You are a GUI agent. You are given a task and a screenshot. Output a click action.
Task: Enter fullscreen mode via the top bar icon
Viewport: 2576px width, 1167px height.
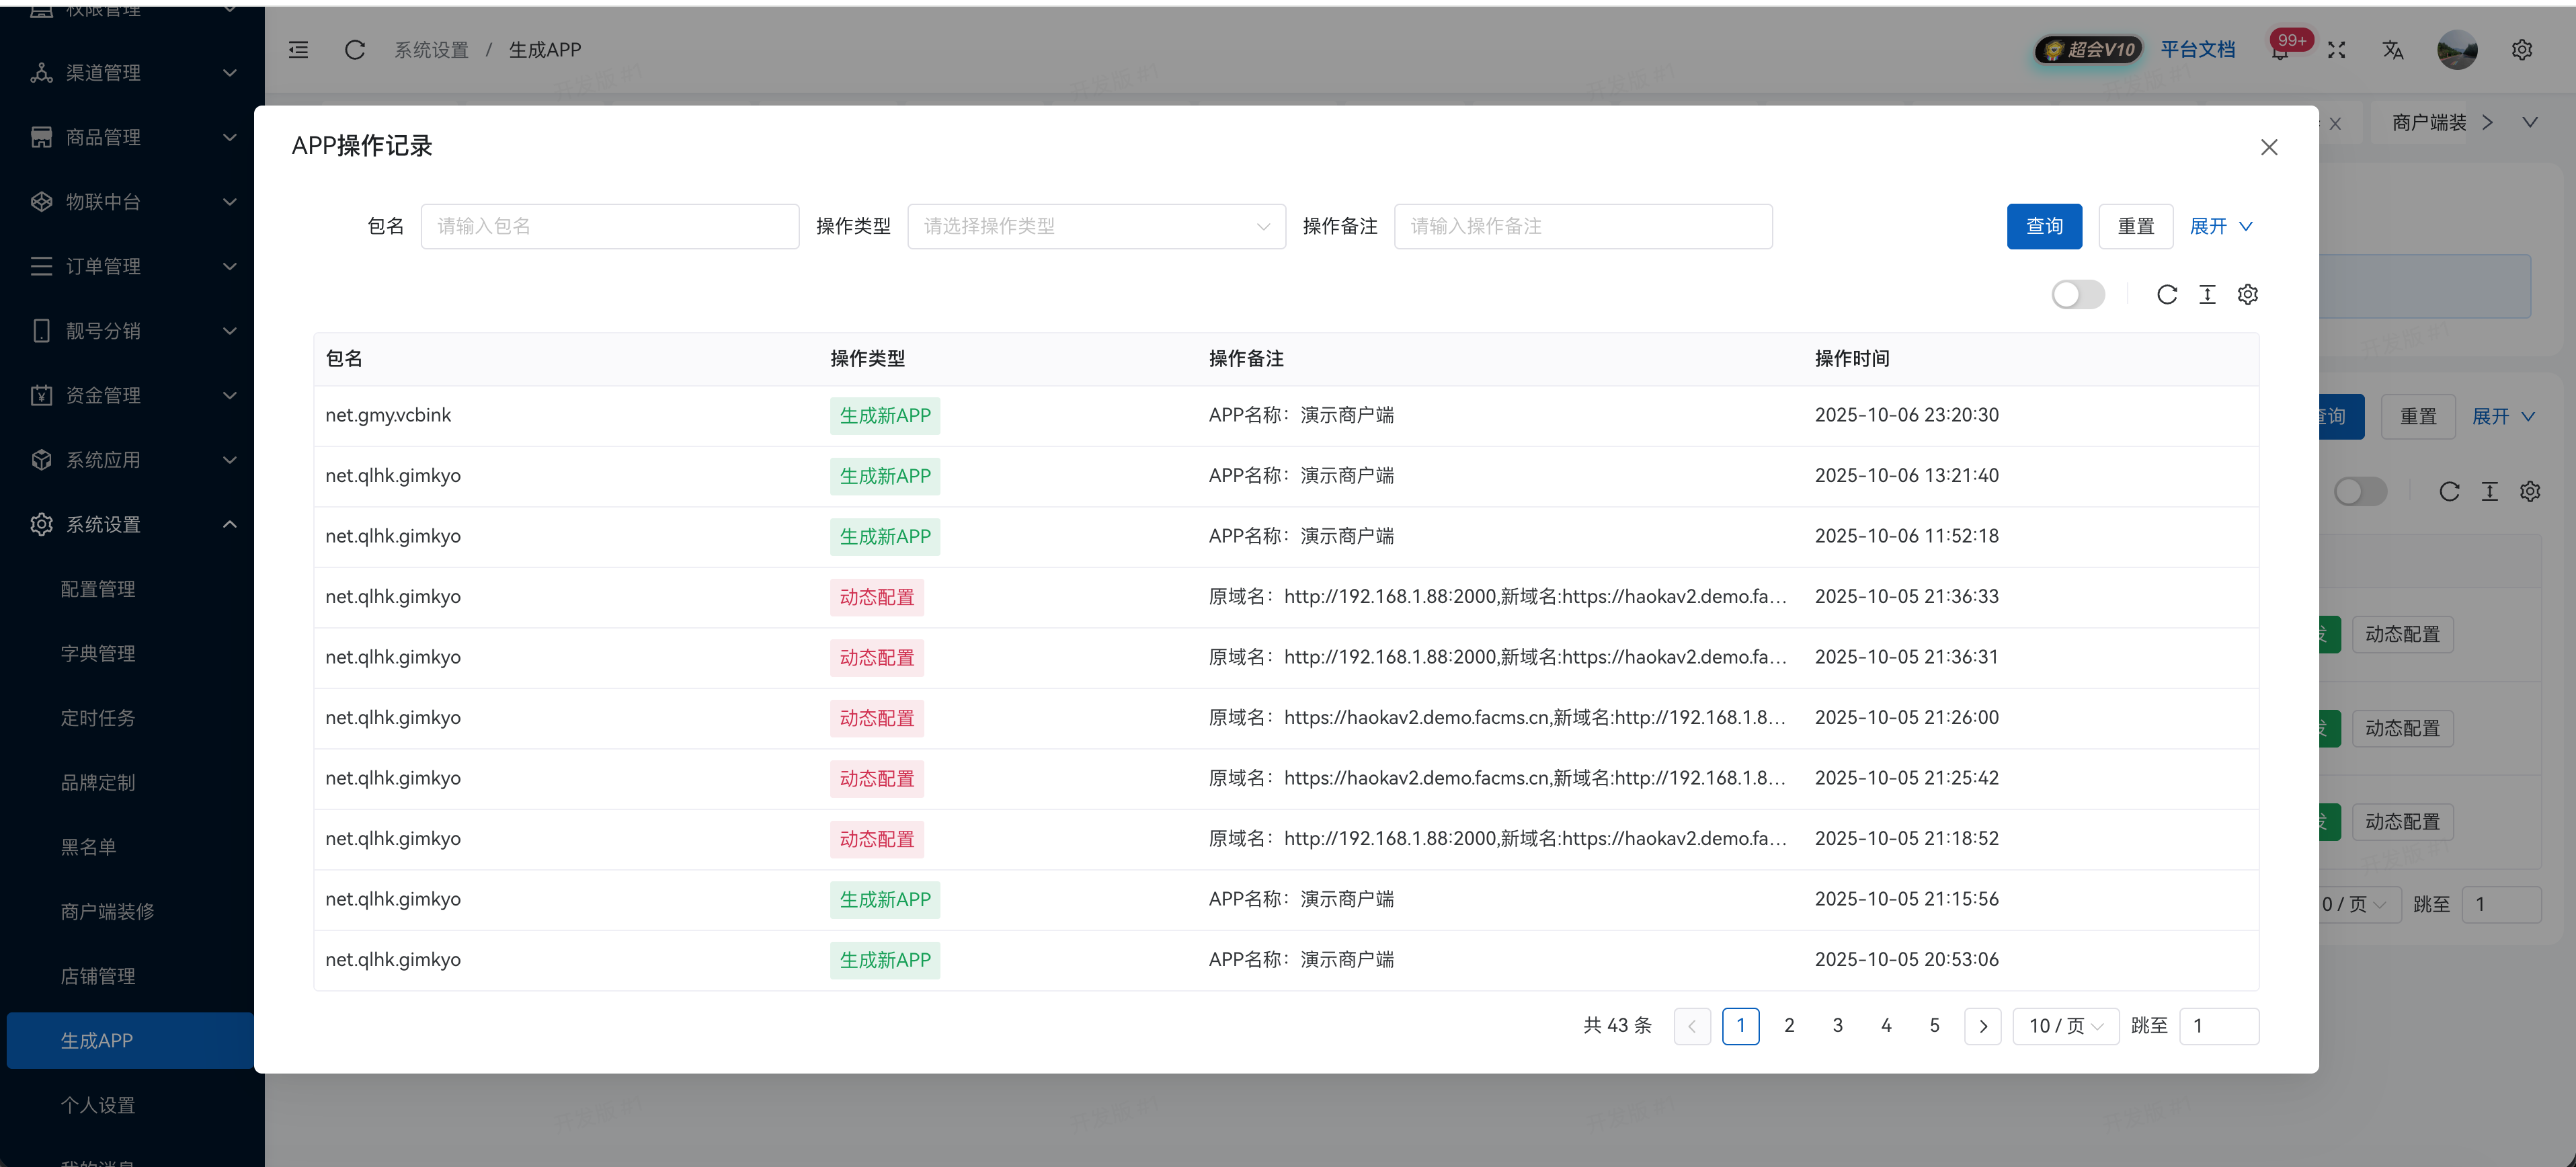[x=2336, y=50]
